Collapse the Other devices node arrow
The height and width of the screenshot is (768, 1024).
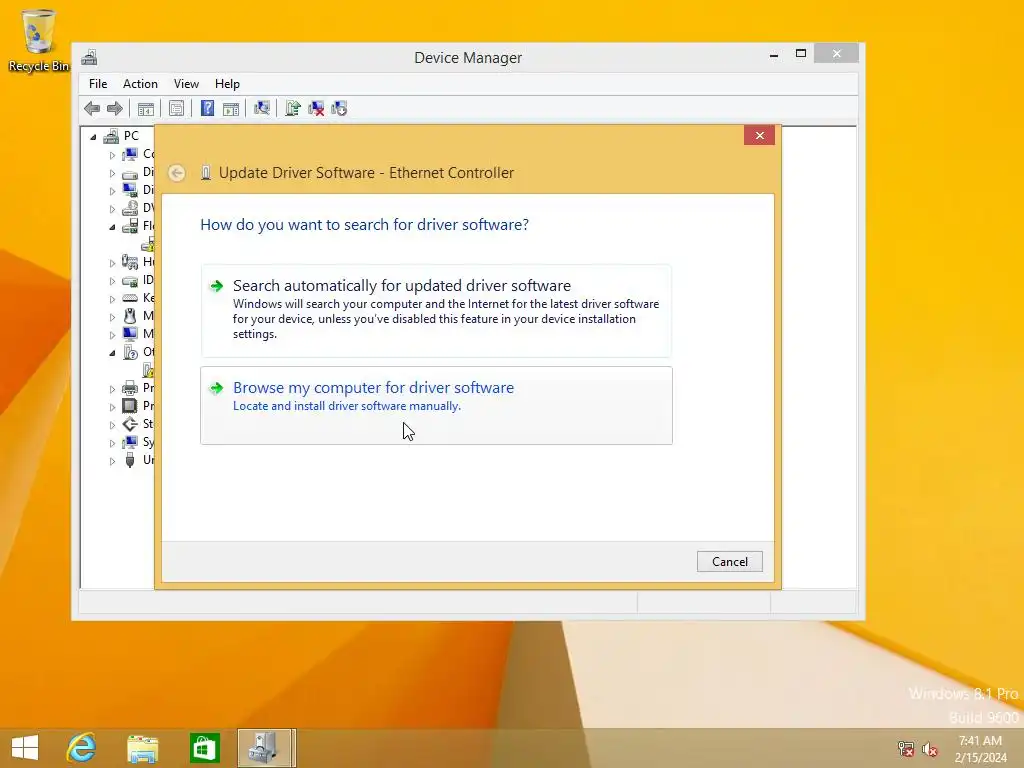pyautogui.click(x=112, y=353)
